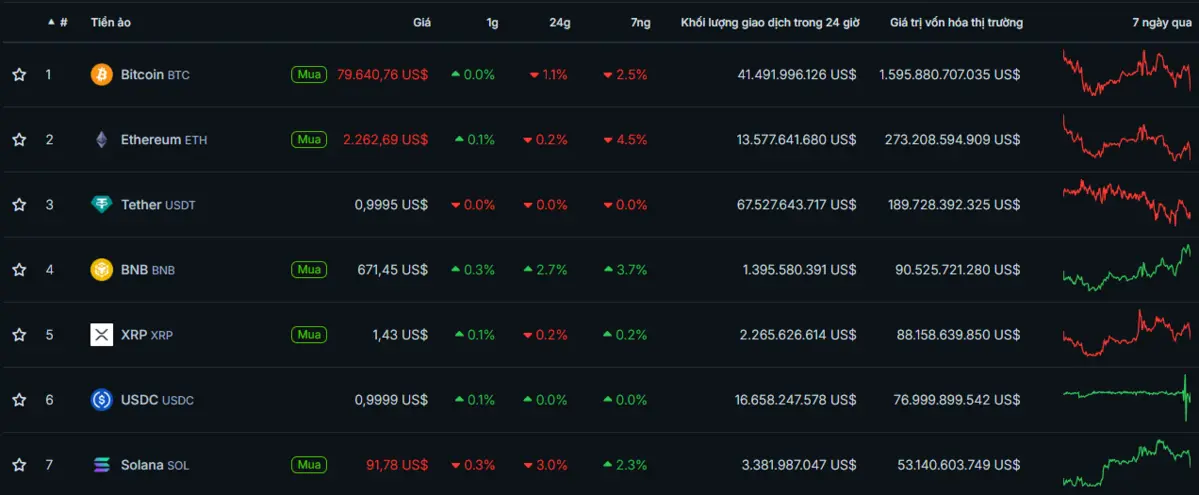Click Bitcoin volume 41.491.996.126 US$
Viewport: 1199px width, 495px height.
click(x=797, y=75)
